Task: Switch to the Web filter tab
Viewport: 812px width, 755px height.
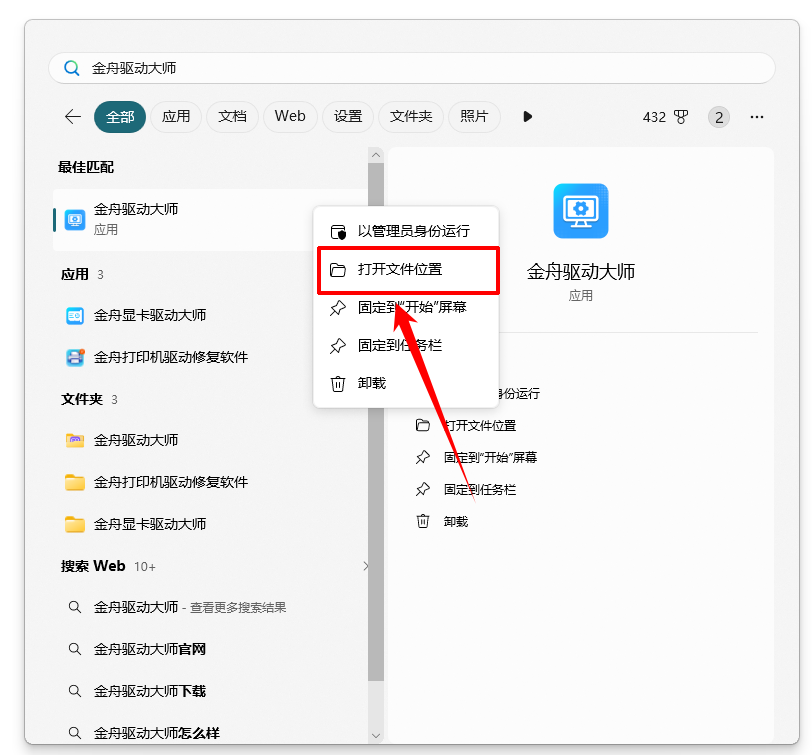Action: [x=290, y=117]
